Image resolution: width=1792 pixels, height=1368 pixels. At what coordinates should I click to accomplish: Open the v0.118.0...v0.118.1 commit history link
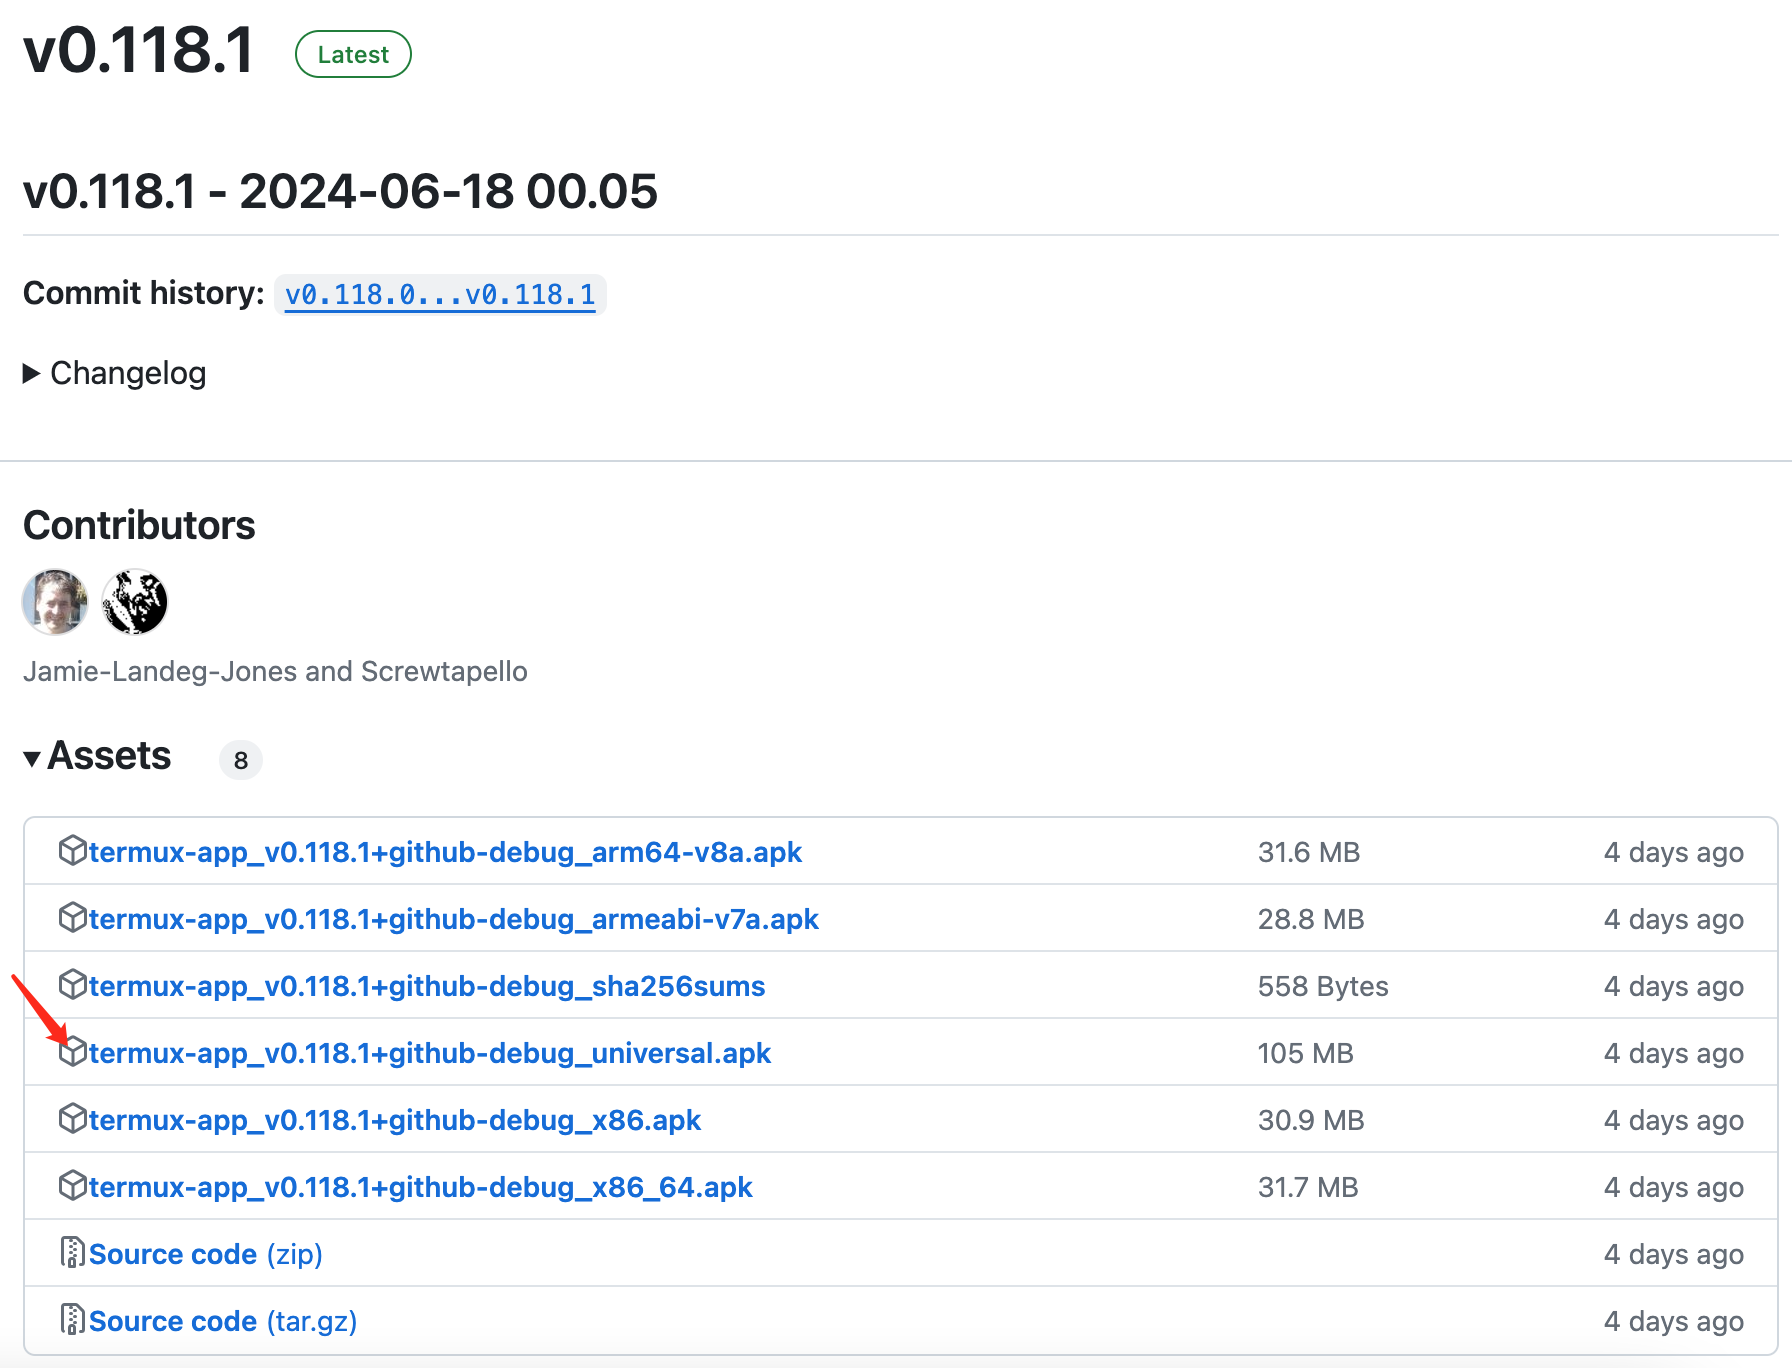pyautogui.click(x=440, y=295)
